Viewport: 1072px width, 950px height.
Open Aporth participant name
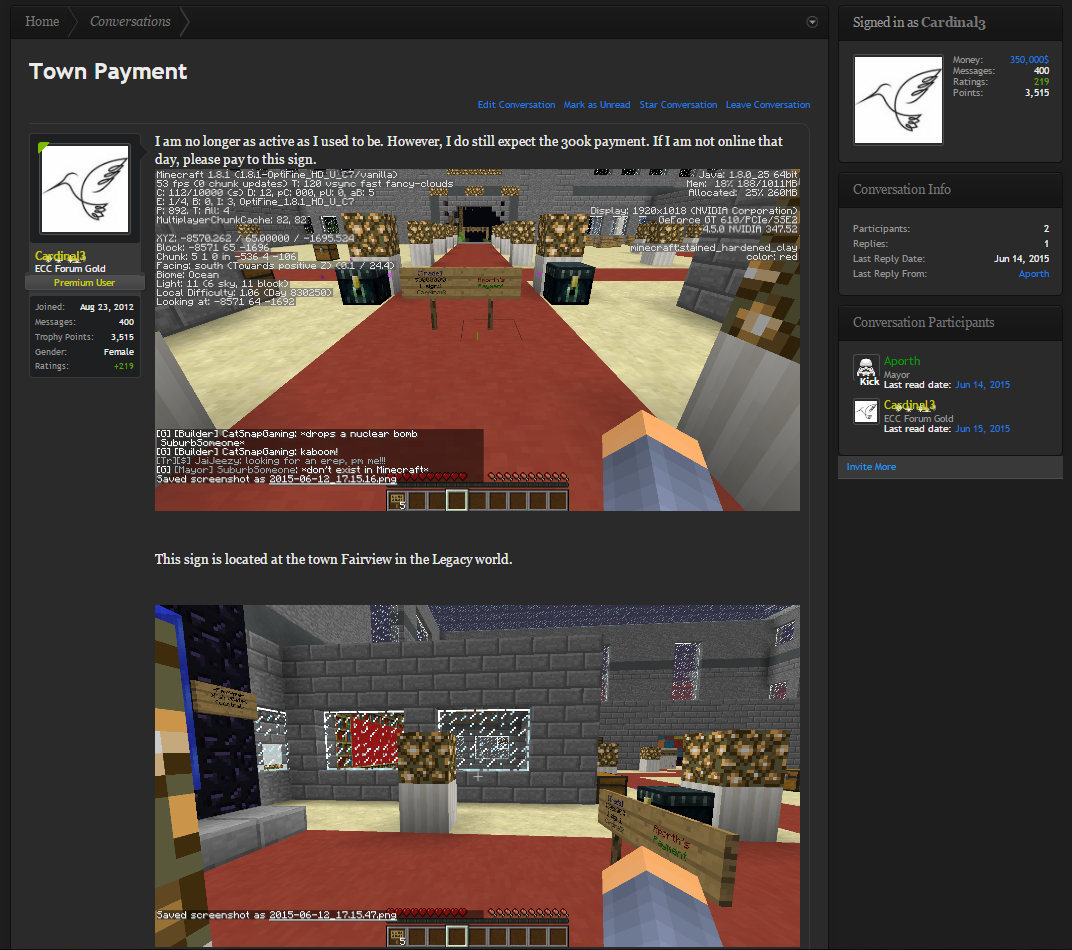pos(902,361)
